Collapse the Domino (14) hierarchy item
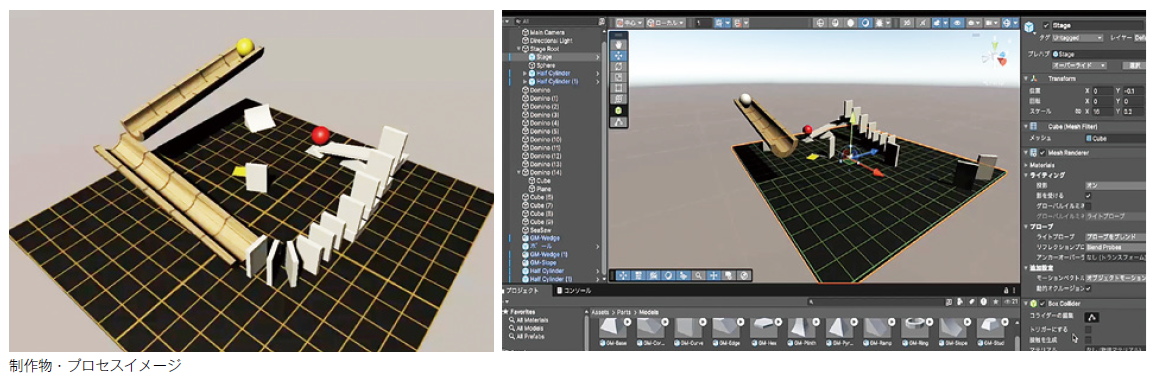This screenshot has width=1155, height=382. (519, 172)
